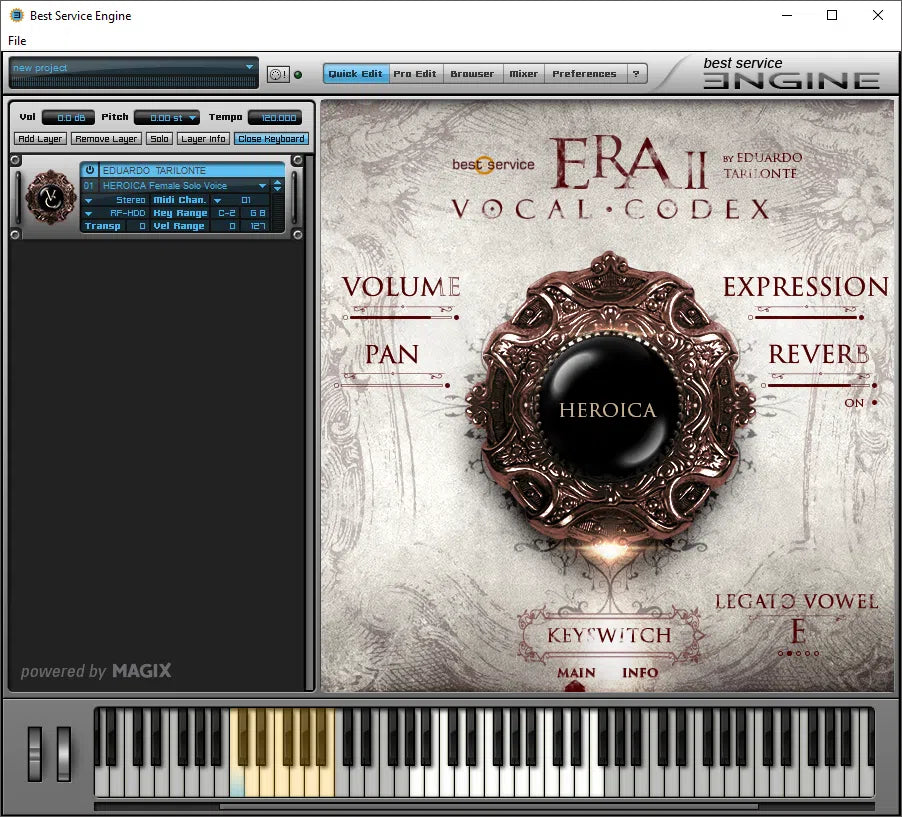This screenshot has height=817, width=902.
Task: Click the Vocal Codex medallion layer thumbnail
Action: 50,198
